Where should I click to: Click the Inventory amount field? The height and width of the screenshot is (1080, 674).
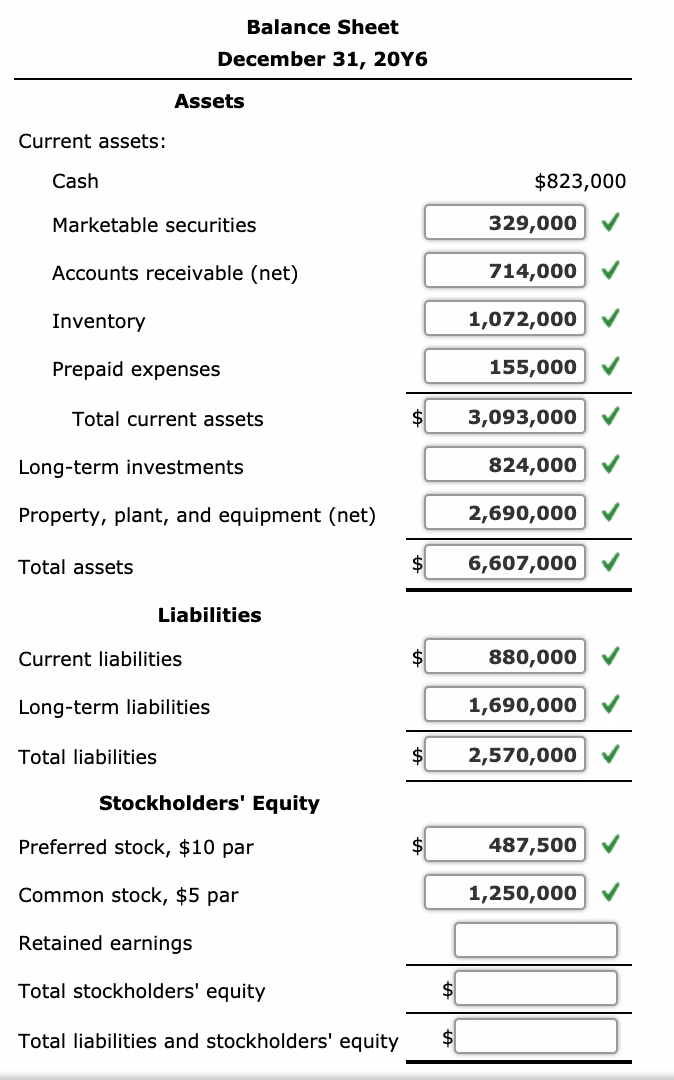tap(504, 319)
